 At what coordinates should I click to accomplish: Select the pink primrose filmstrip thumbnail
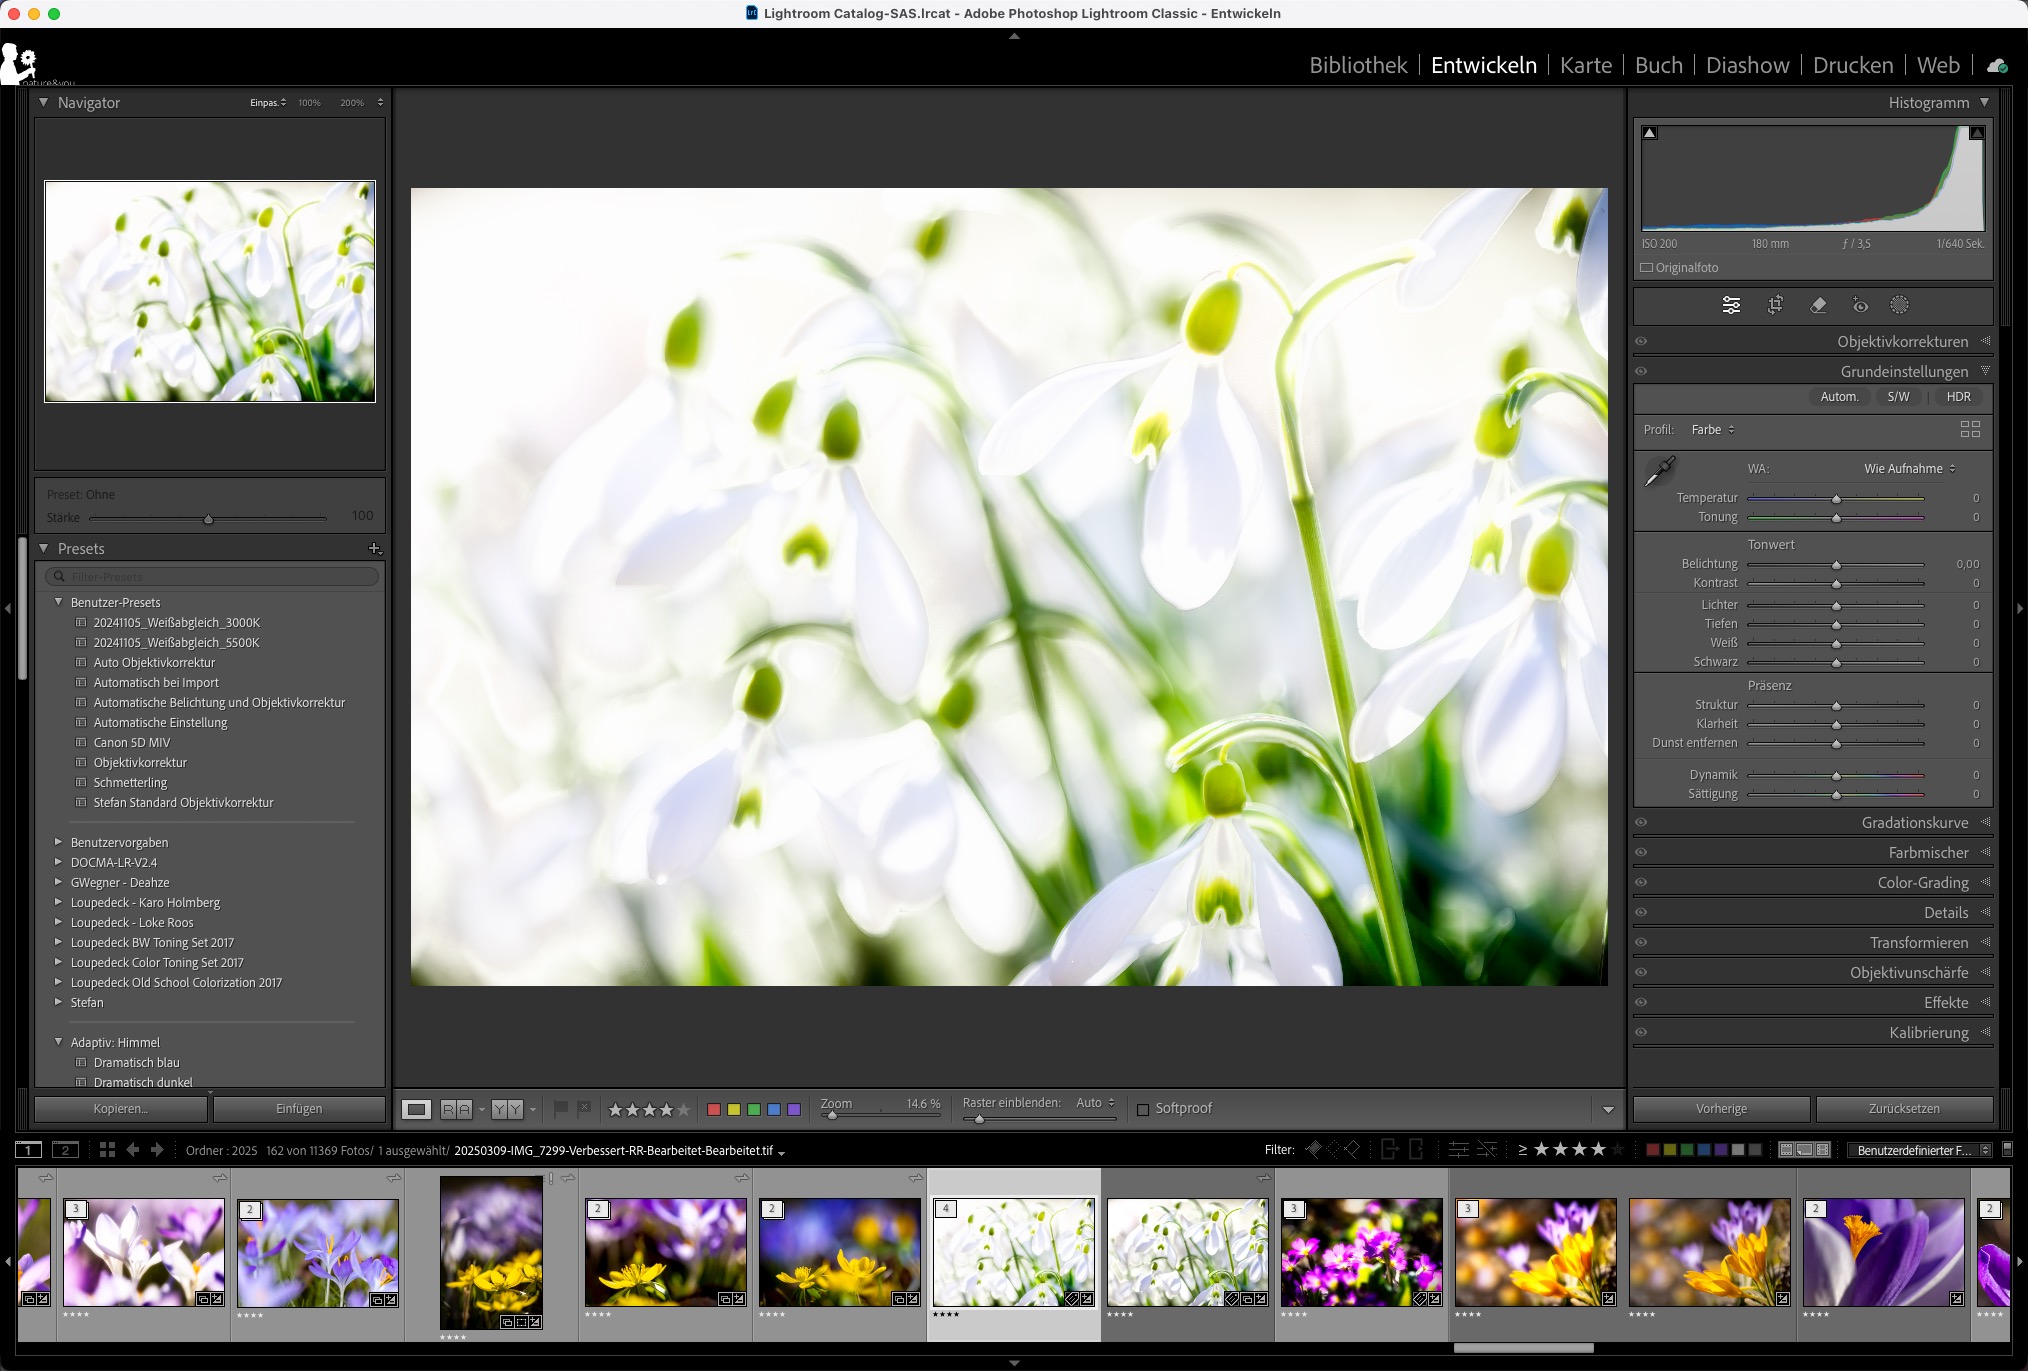click(x=1361, y=1252)
